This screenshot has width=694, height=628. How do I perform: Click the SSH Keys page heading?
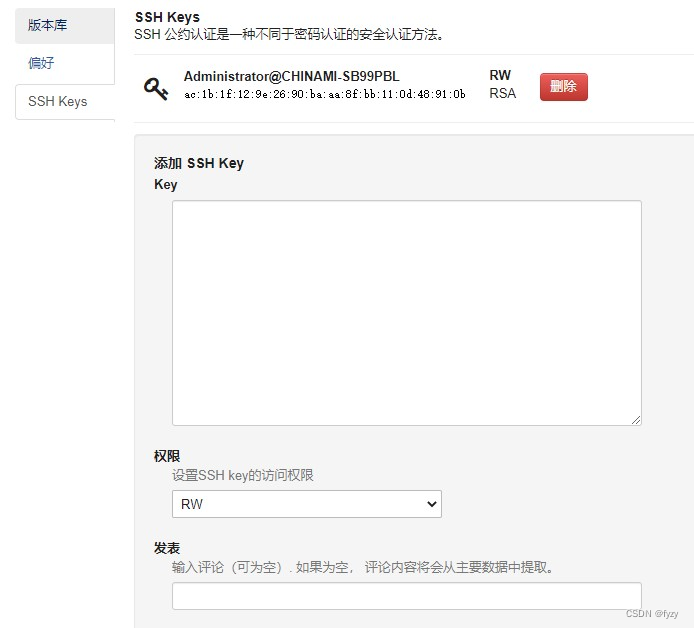(167, 17)
